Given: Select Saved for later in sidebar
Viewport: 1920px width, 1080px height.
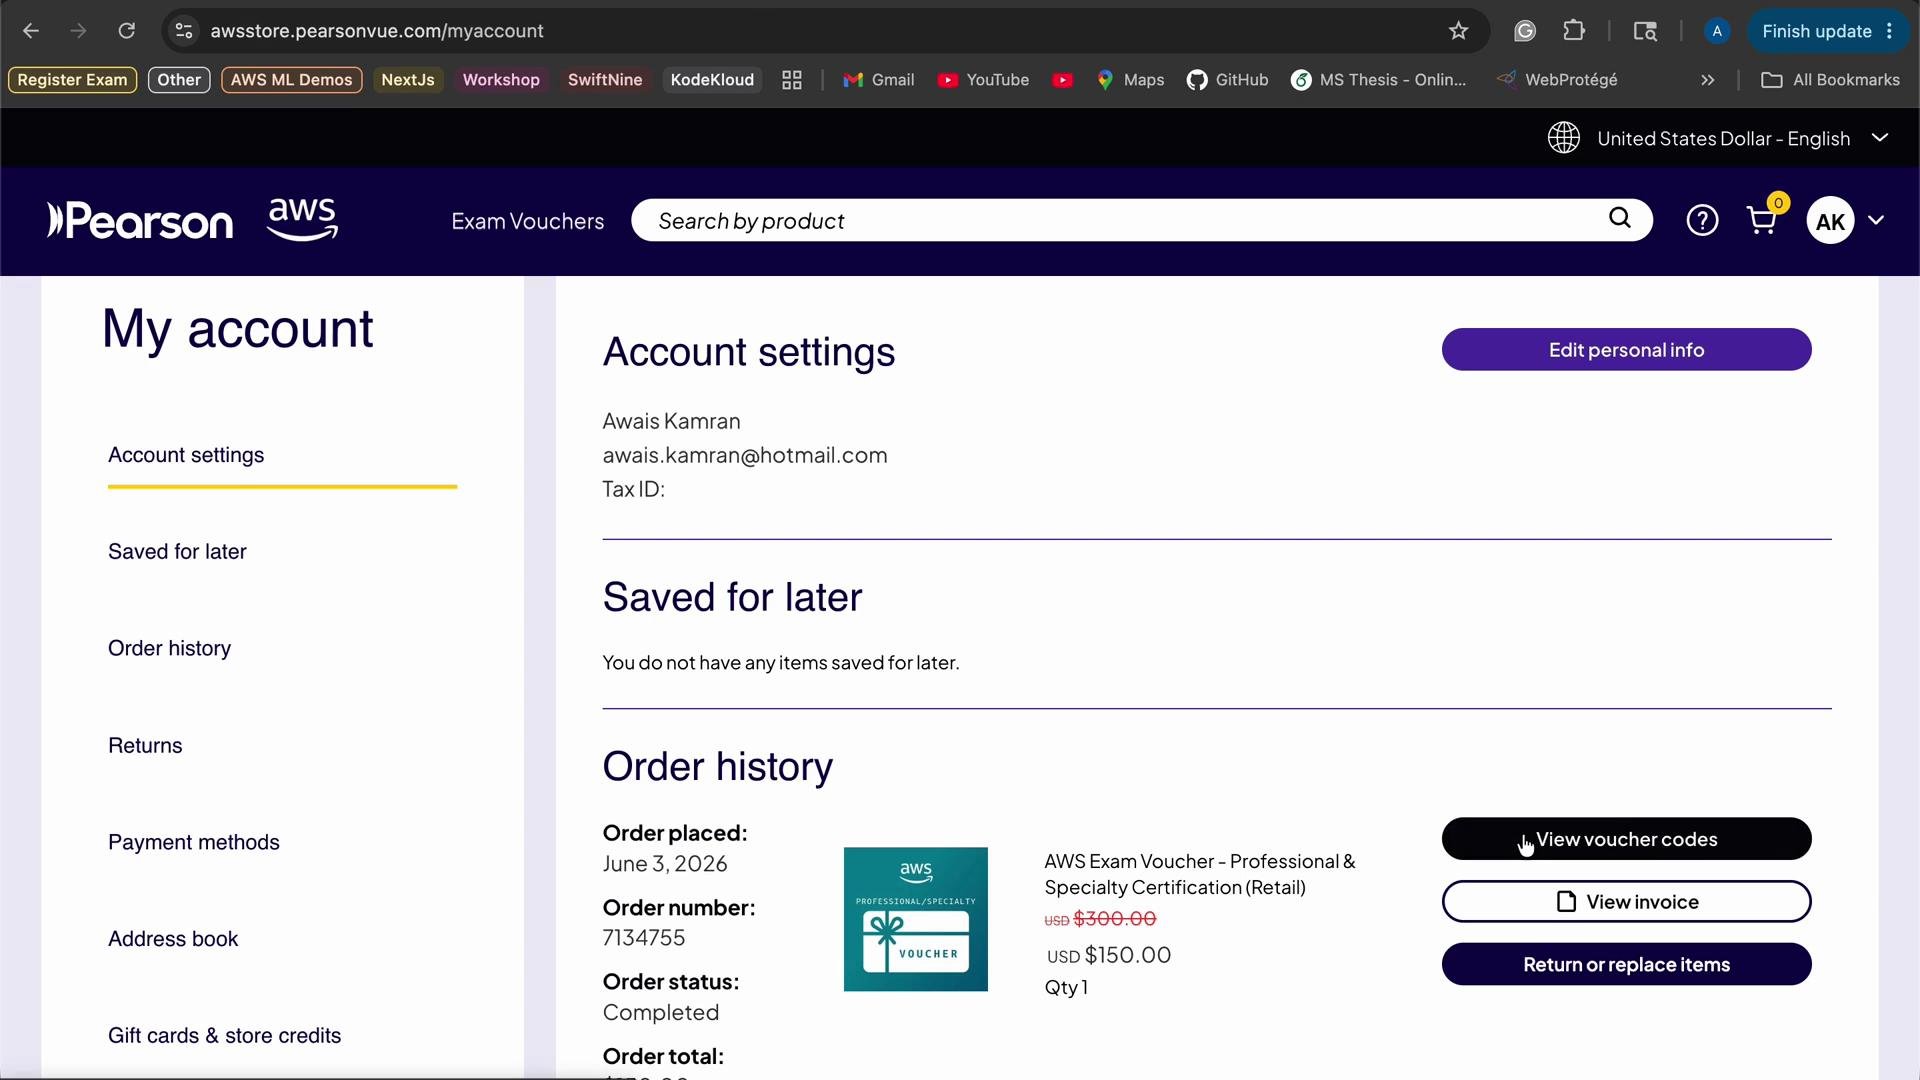Looking at the screenshot, I should click(x=177, y=552).
